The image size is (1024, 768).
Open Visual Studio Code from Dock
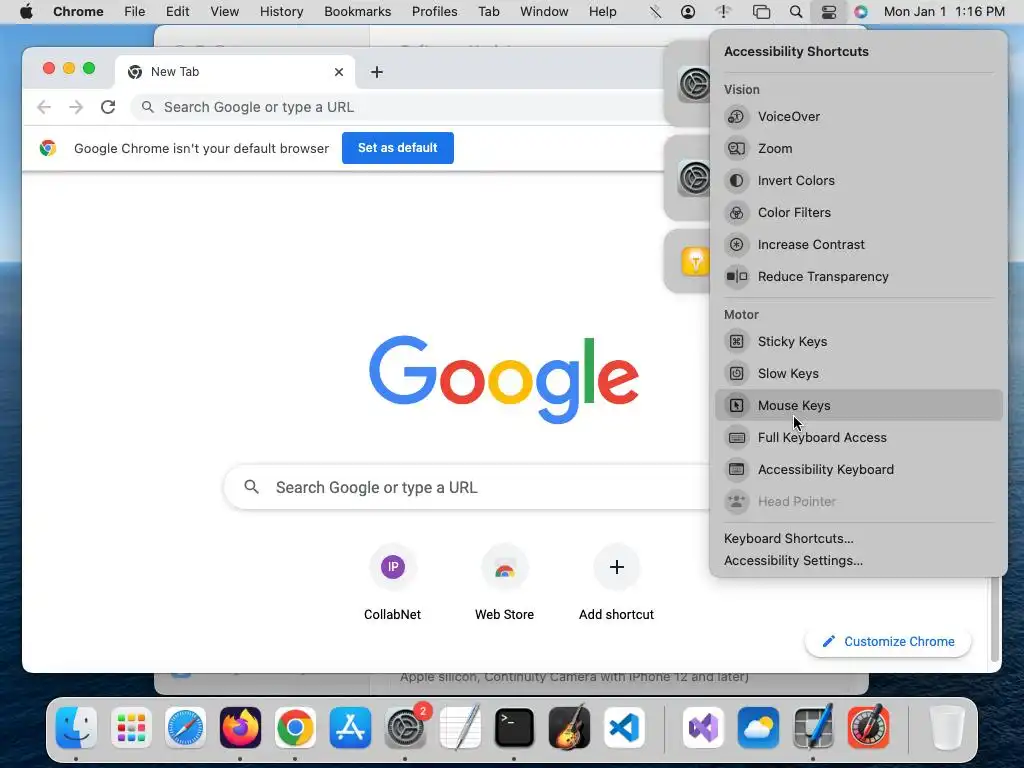click(x=624, y=728)
